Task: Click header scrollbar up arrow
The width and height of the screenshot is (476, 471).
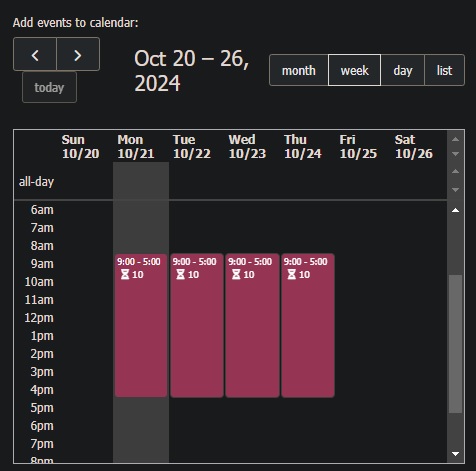Action: 455,139
